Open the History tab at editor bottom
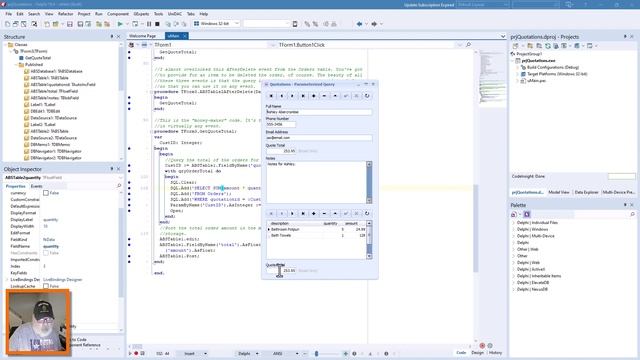Image resolution: width=640 pixels, height=360 pixels. [x=495, y=353]
